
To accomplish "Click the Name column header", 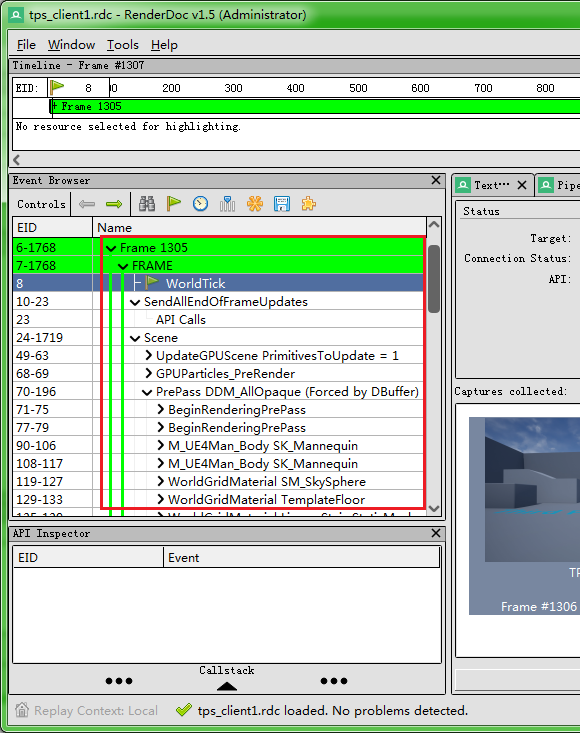I will tap(259, 228).
